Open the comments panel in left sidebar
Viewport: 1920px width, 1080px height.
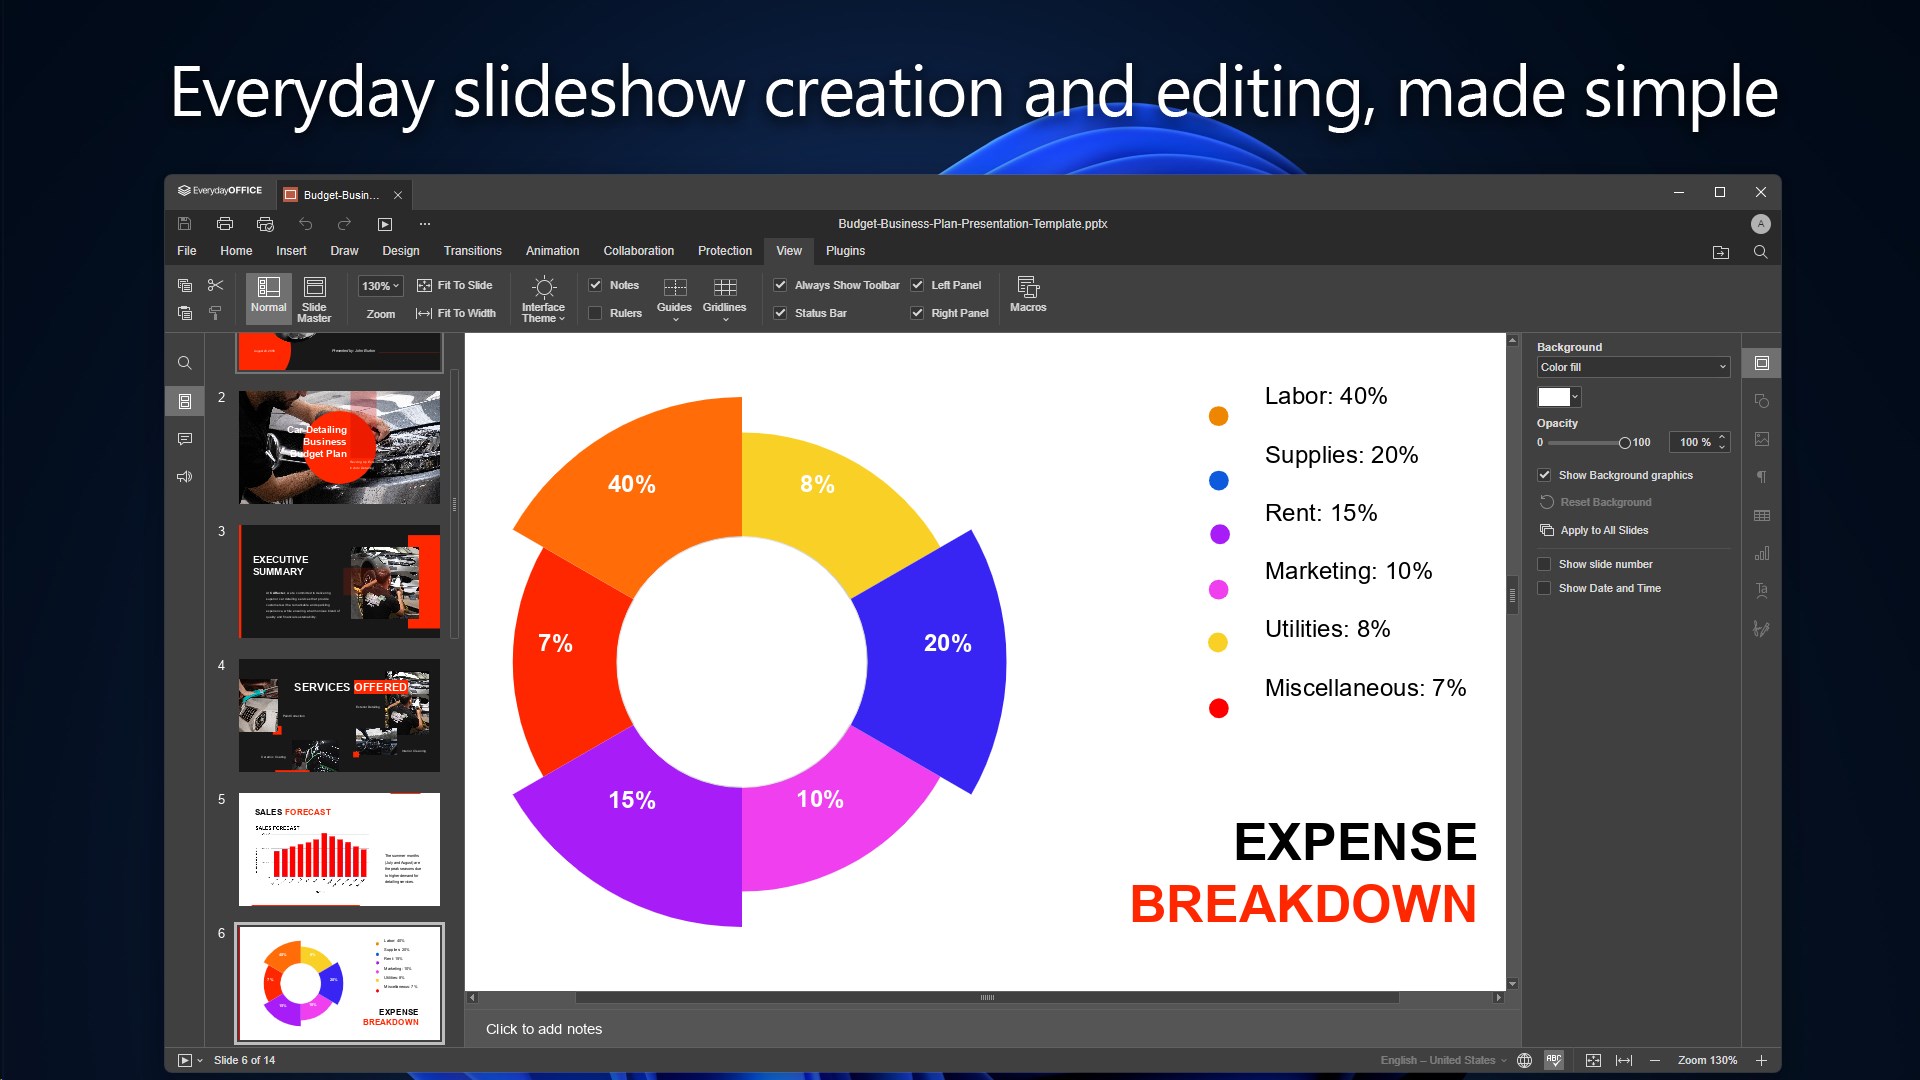click(x=185, y=439)
